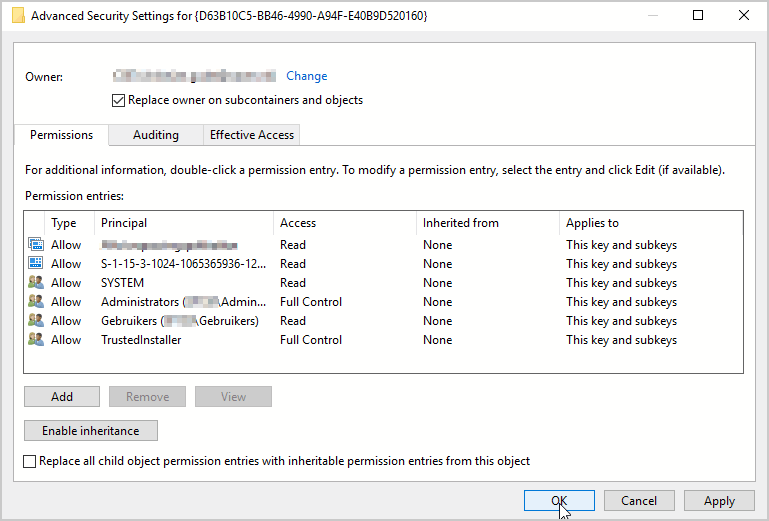This screenshot has height=521, width=769.
Task: Confirm with the OK button
Action: (559, 501)
